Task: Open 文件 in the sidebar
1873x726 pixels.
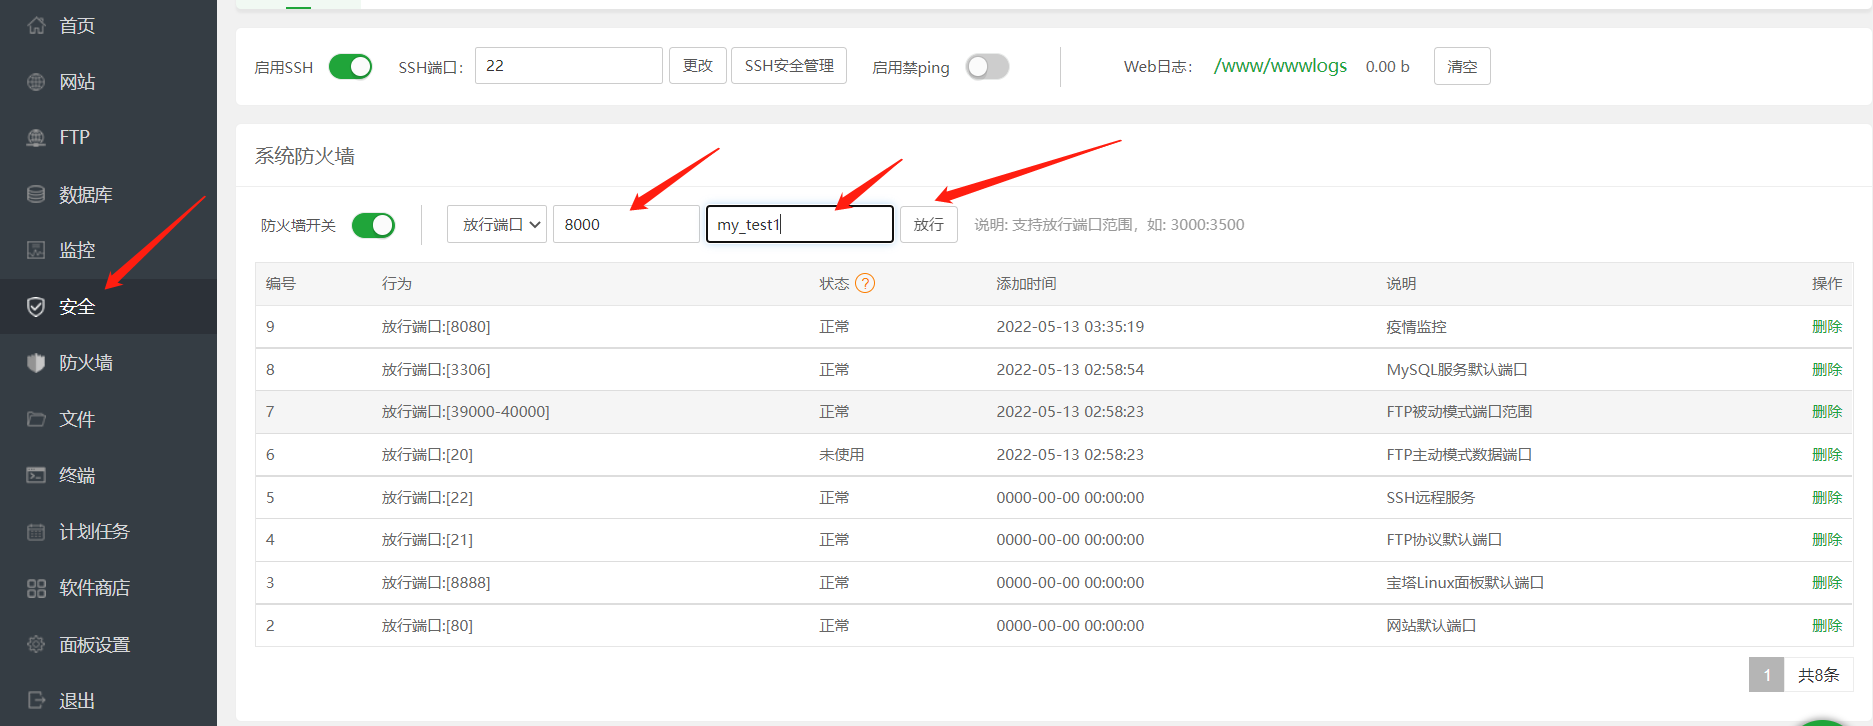Action: (x=77, y=419)
